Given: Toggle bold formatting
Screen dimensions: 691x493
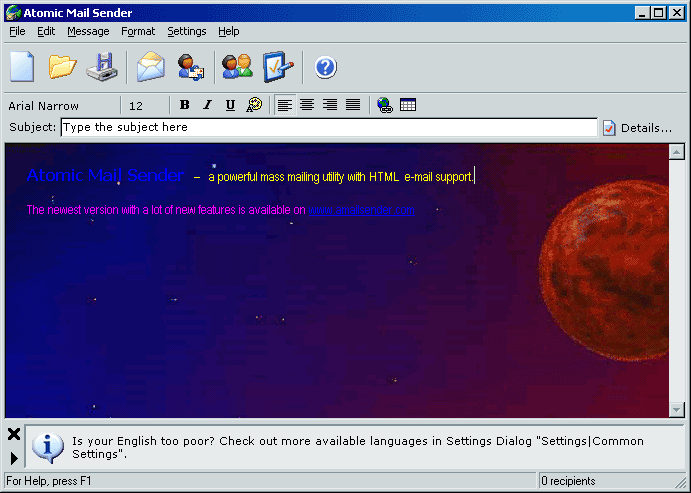Looking at the screenshot, I should click(x=185, y=105).
